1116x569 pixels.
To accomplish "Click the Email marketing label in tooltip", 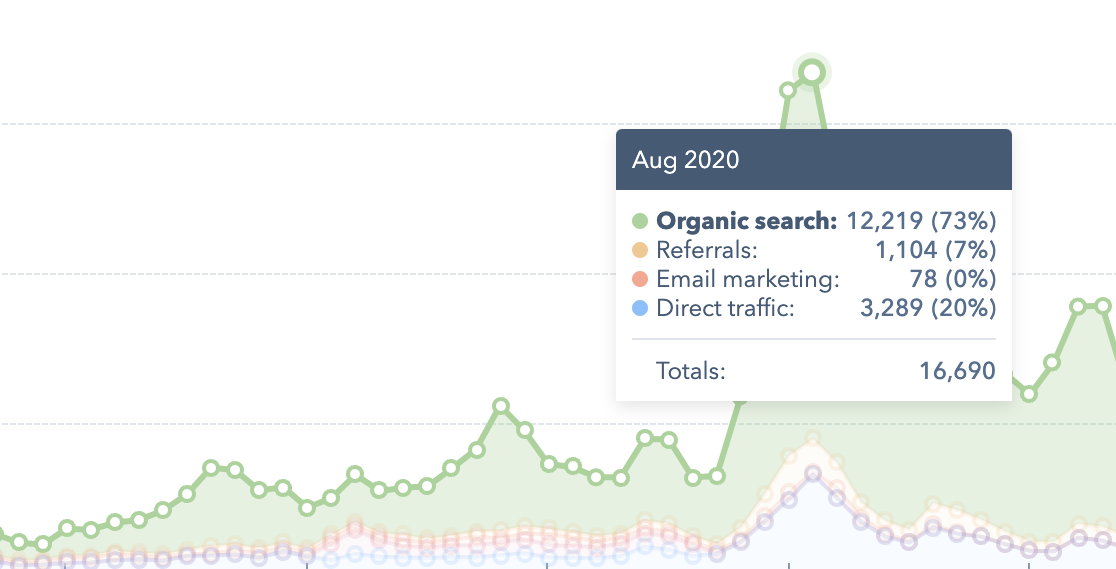I will pos(748,279).
